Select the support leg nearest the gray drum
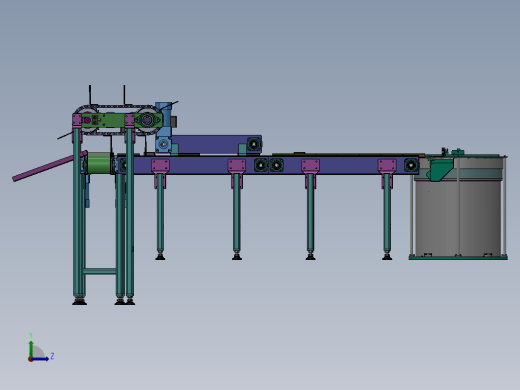Viewport: 520px width, 390px height. (x=387, y=213)
